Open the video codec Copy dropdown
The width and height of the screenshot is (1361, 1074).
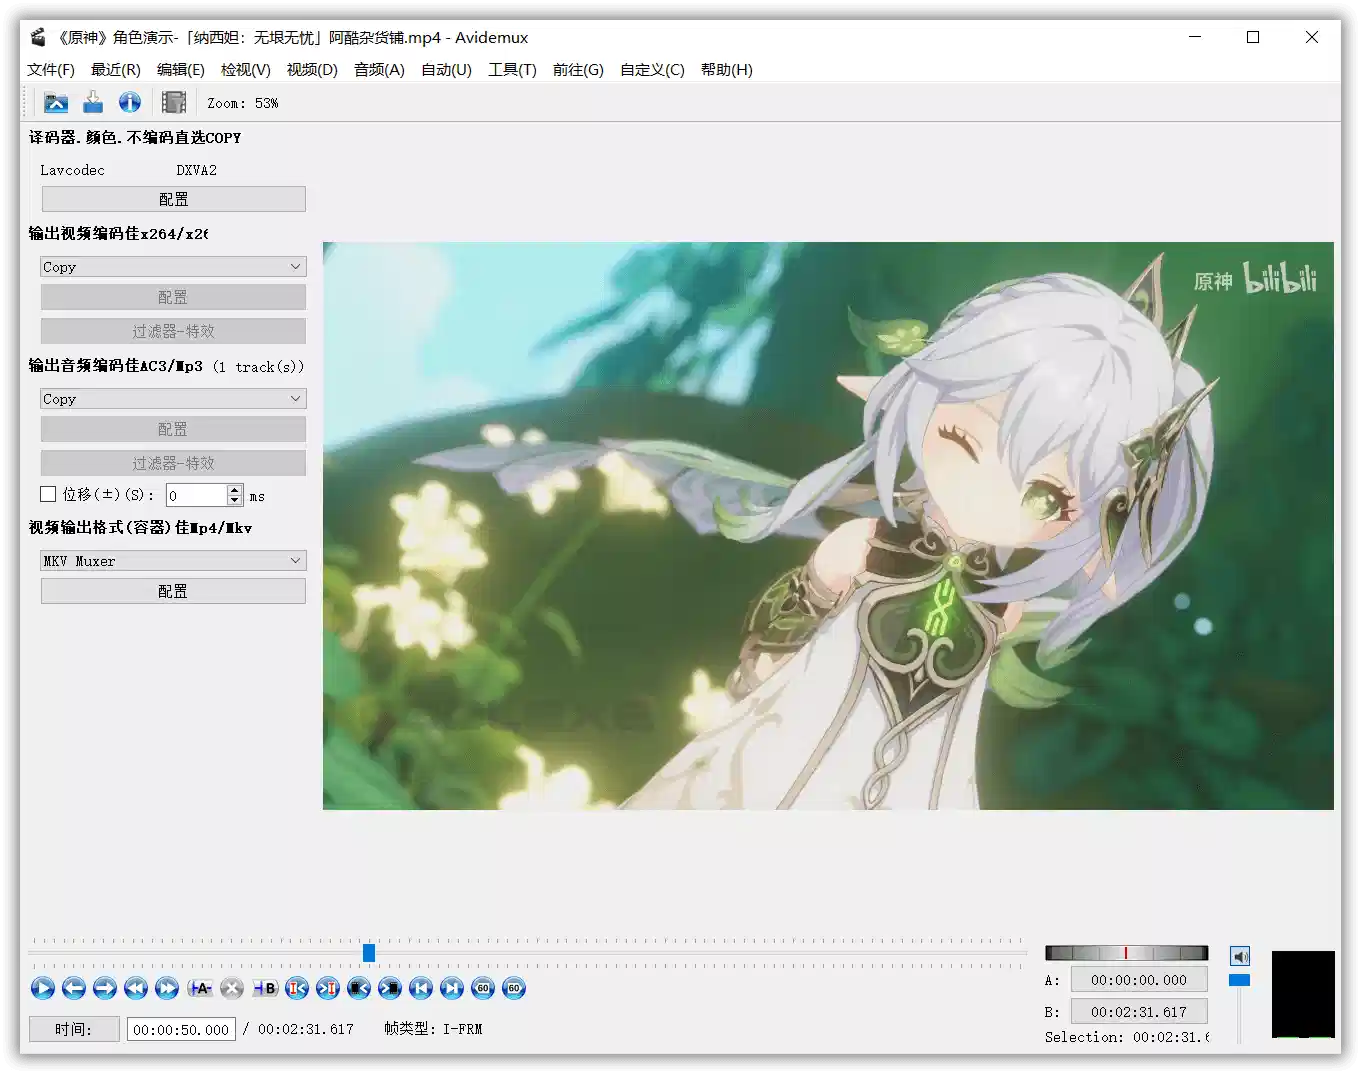click(x=172, y=266)
